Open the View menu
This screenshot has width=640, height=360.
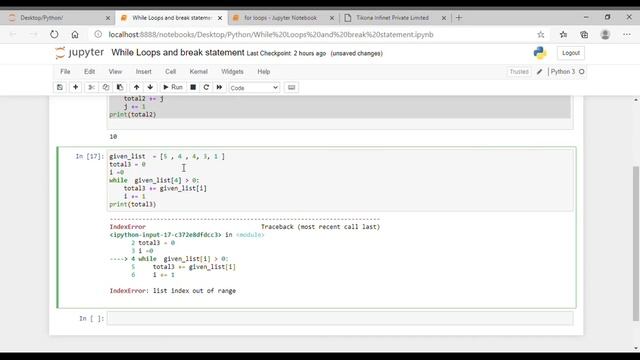tap(115, 71)
